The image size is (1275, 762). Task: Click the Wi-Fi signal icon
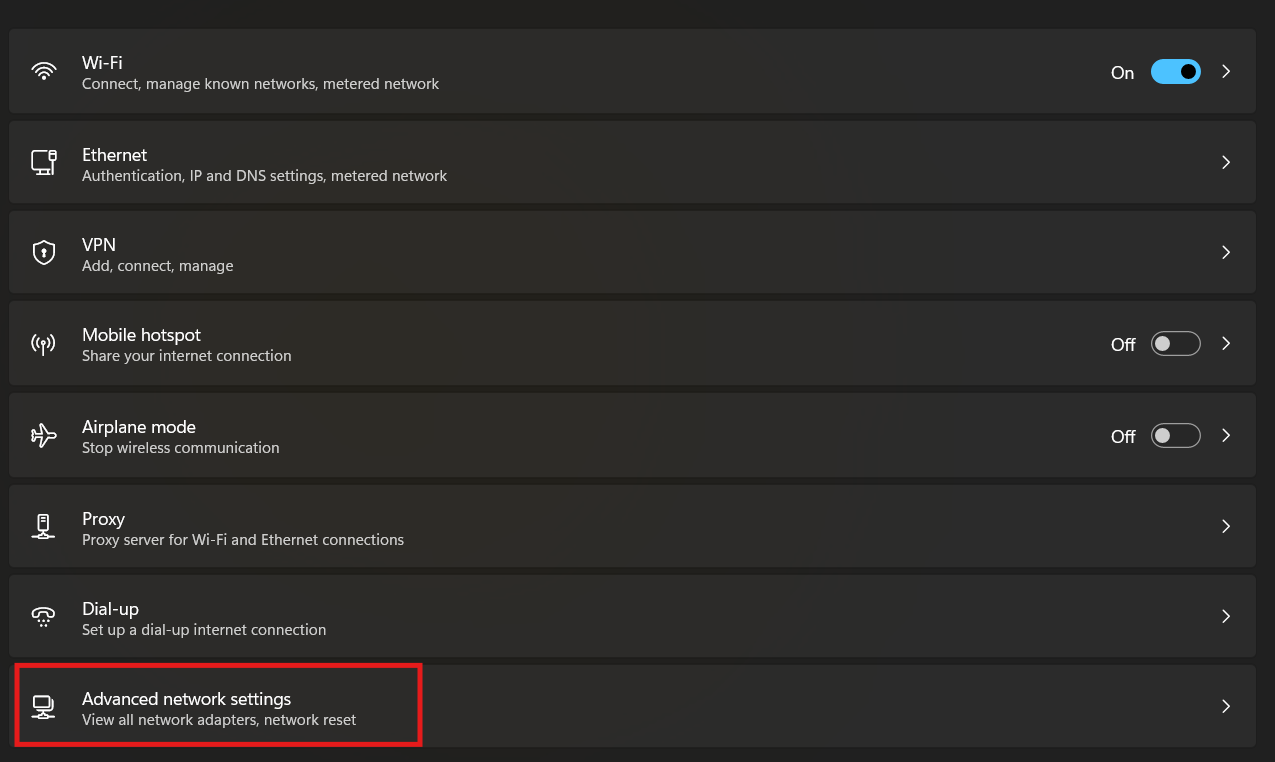coord(44,72)
